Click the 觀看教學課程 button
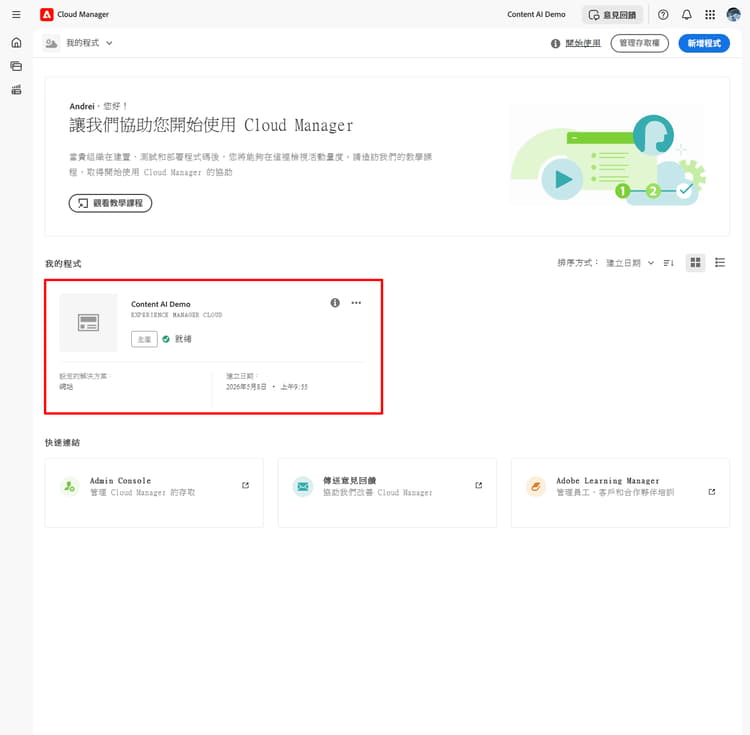 110,203
